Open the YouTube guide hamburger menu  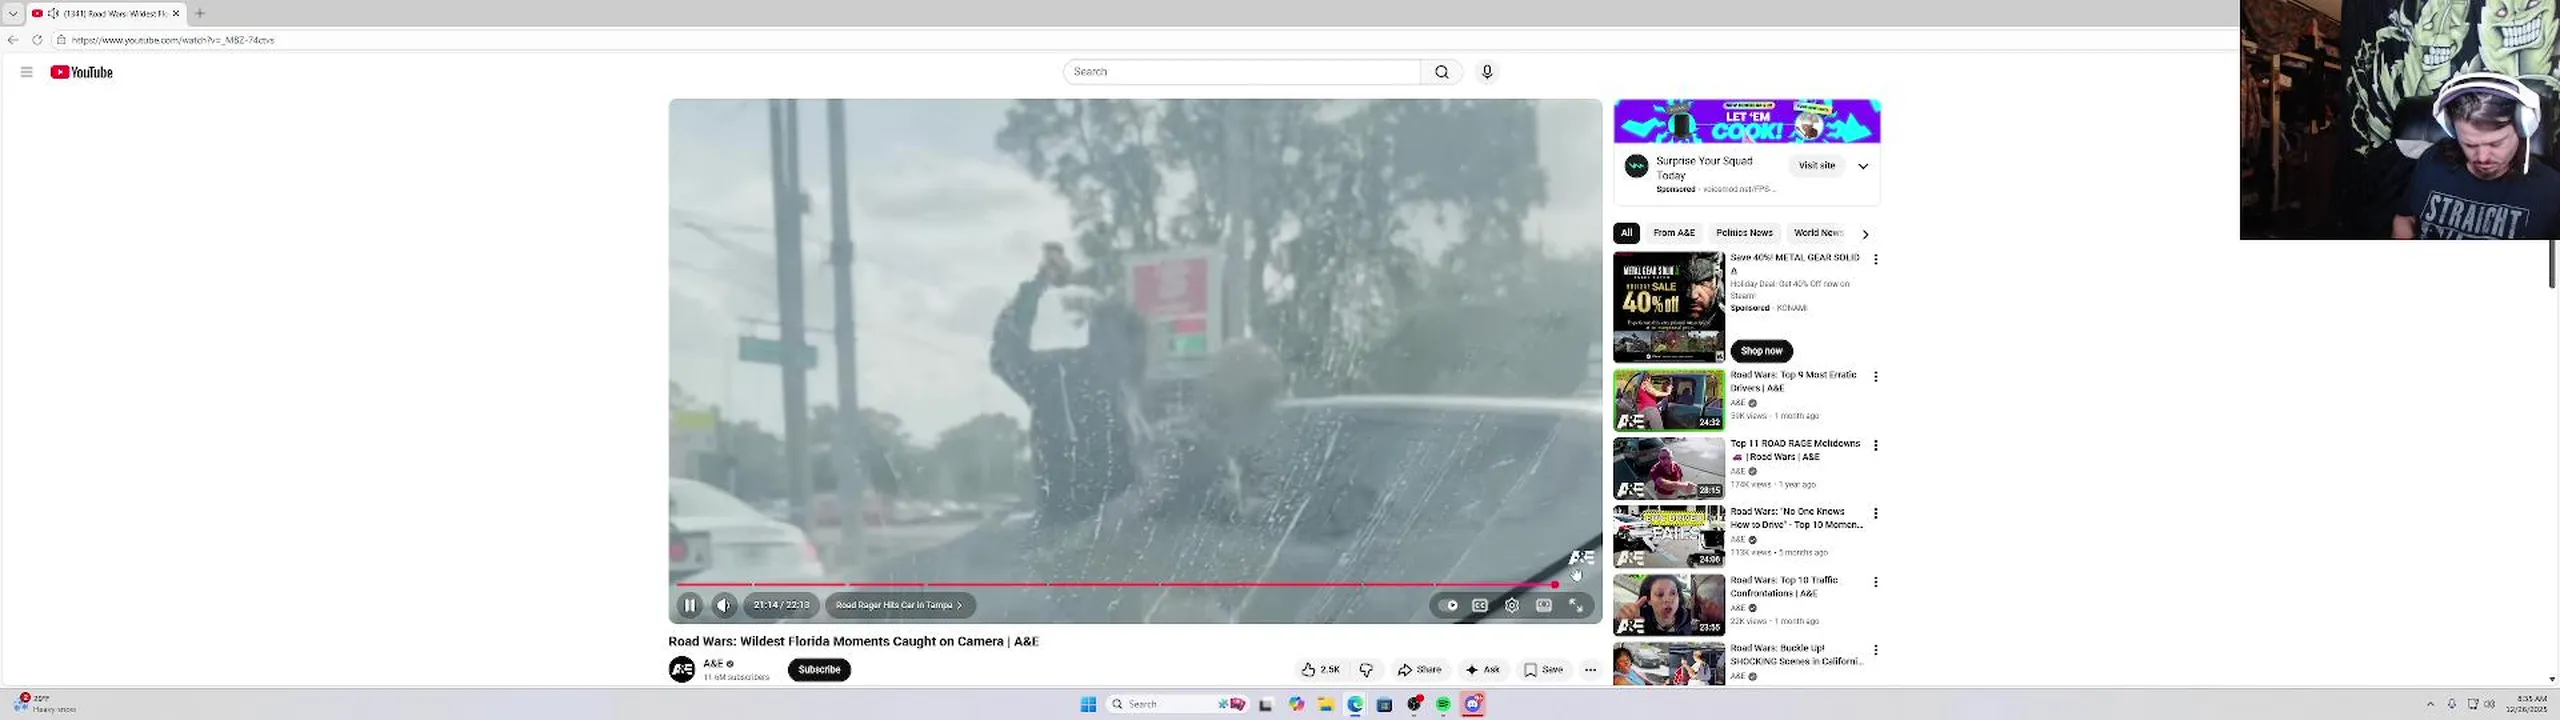(27, 72)
